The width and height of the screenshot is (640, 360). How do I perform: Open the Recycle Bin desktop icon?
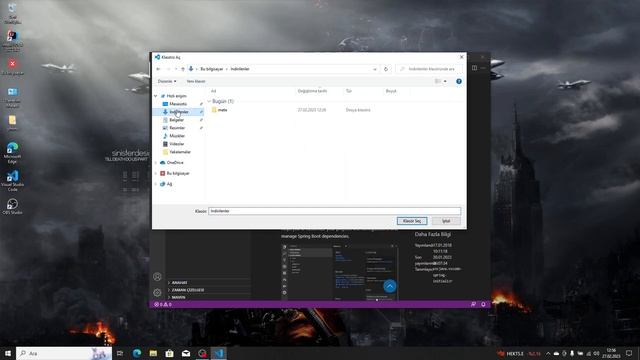tap(12, 13)
